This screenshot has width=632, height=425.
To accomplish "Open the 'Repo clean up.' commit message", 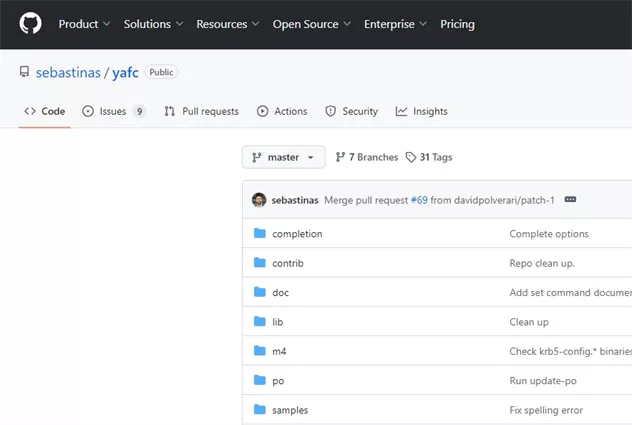I will [542, 263].
